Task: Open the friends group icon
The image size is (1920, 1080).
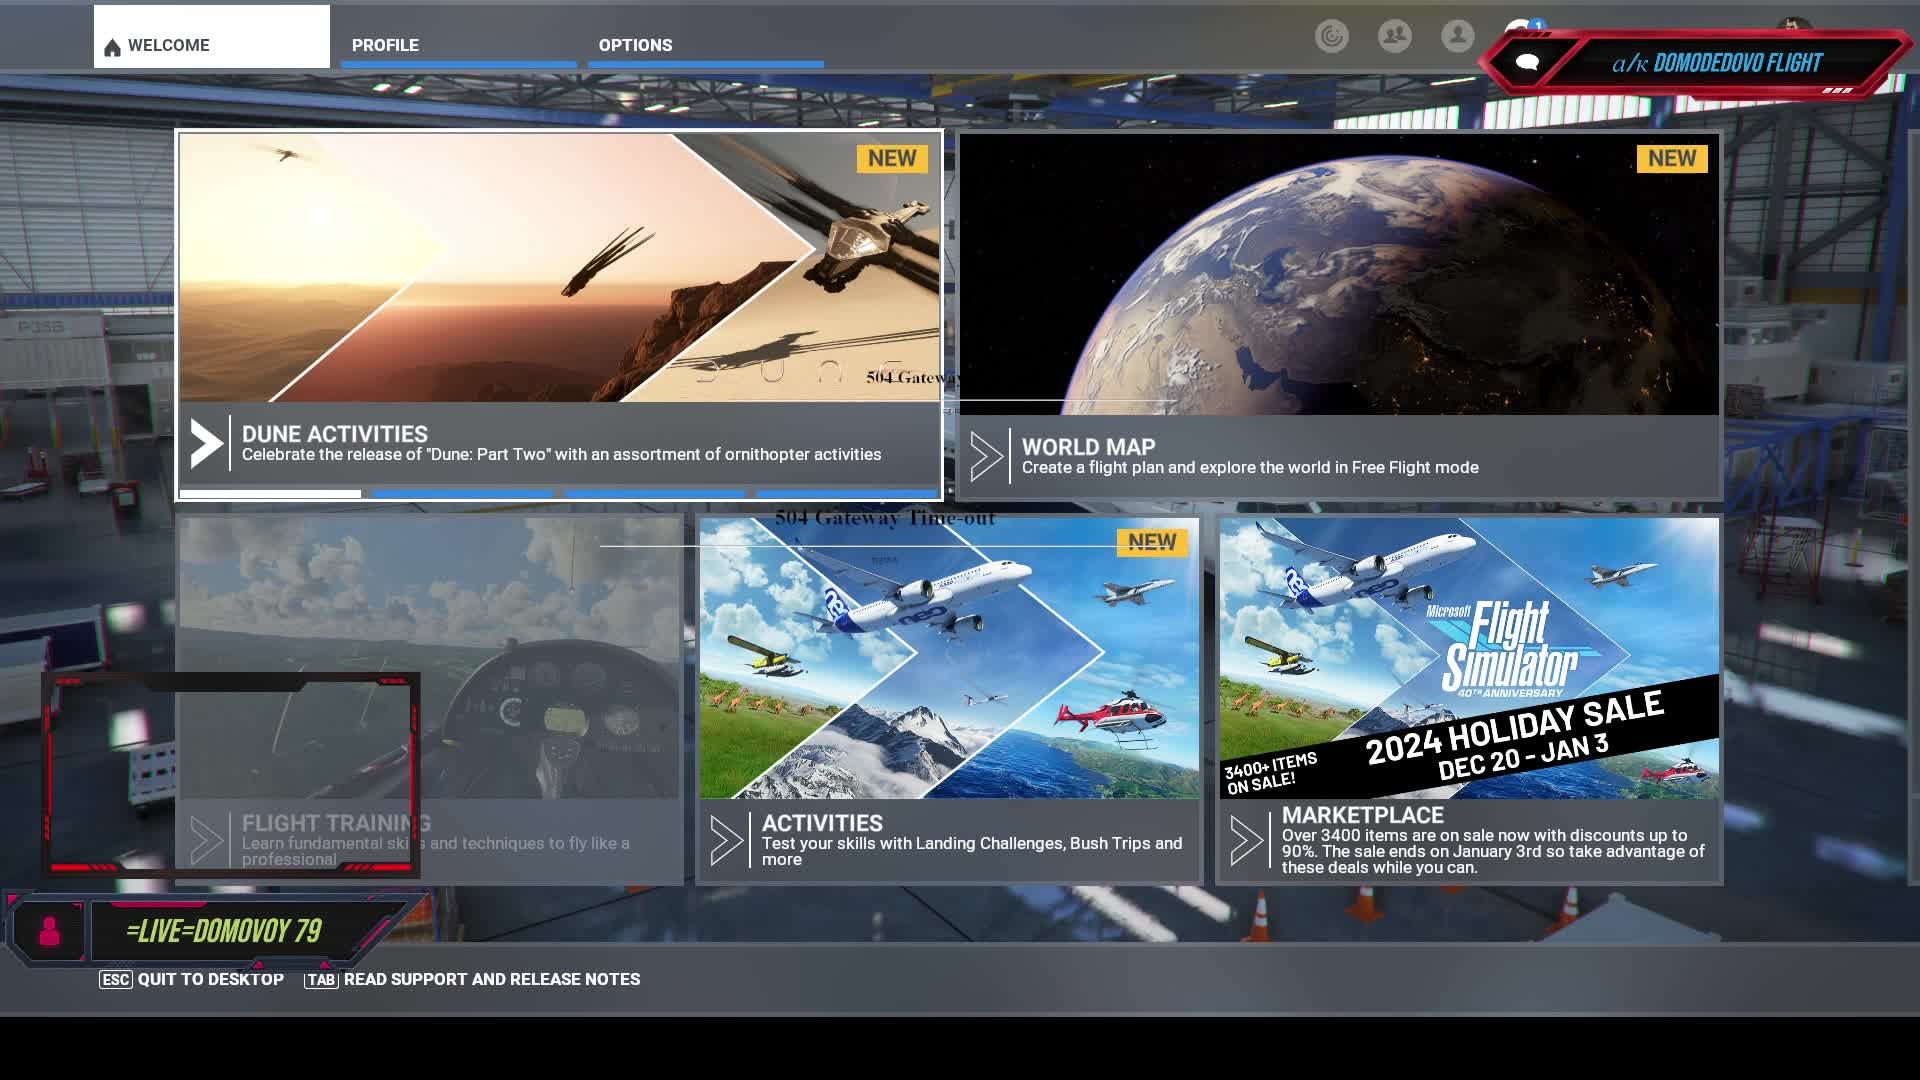Action: (1394, 37)
